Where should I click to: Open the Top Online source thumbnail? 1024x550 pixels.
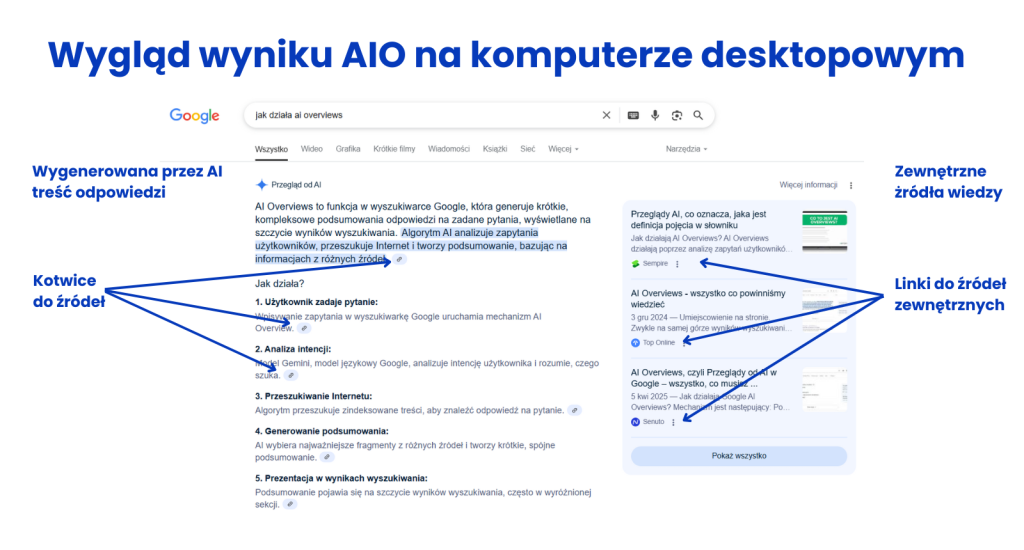tap(824, 310)
